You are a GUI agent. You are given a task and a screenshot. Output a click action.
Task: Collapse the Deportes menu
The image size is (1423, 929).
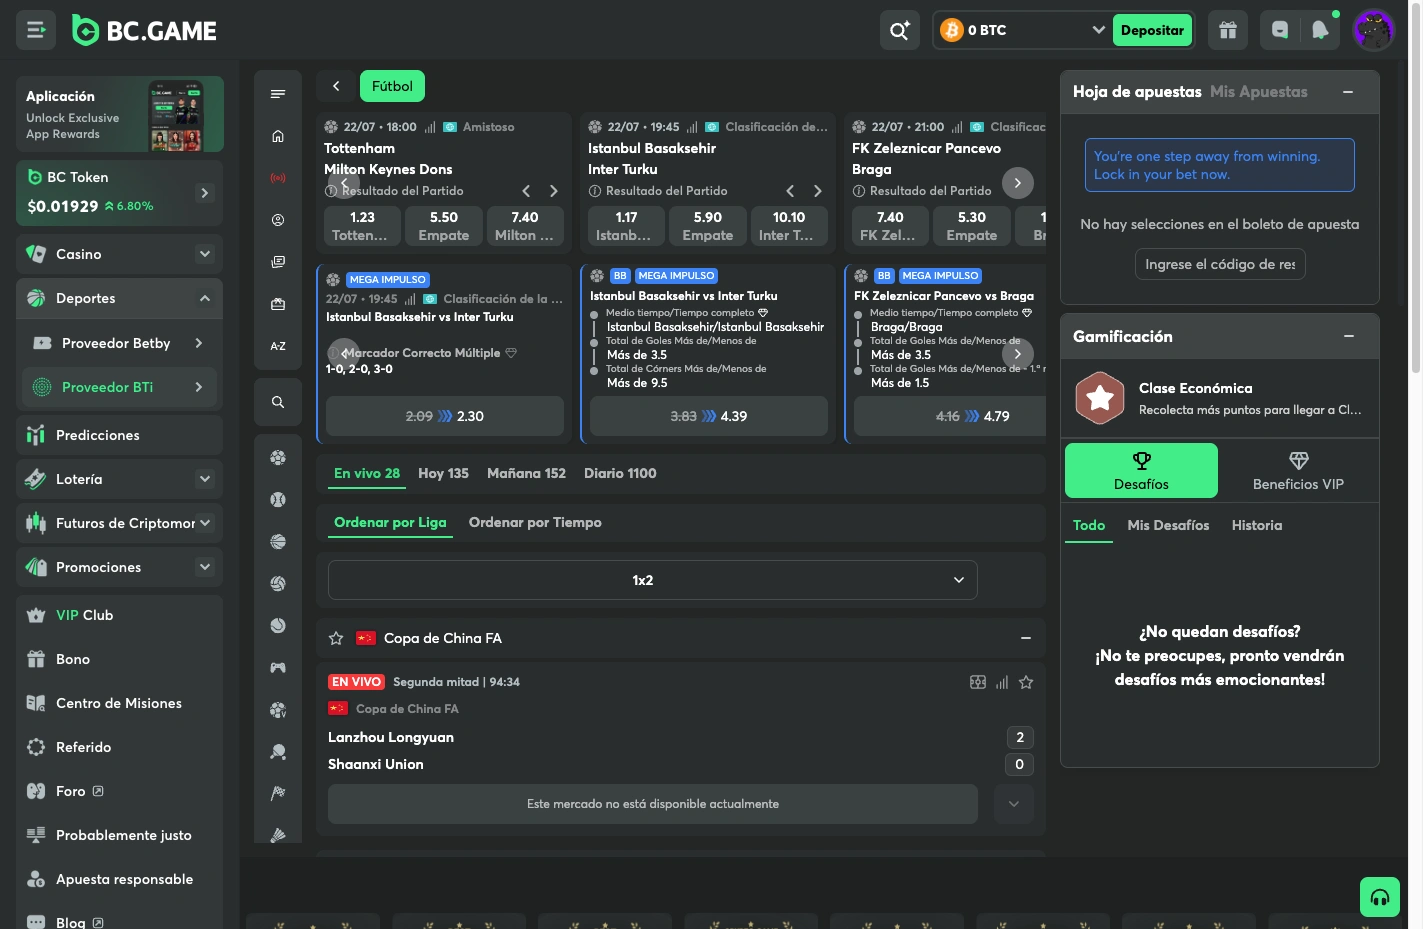pyautogui.click(x=205, y=298)
